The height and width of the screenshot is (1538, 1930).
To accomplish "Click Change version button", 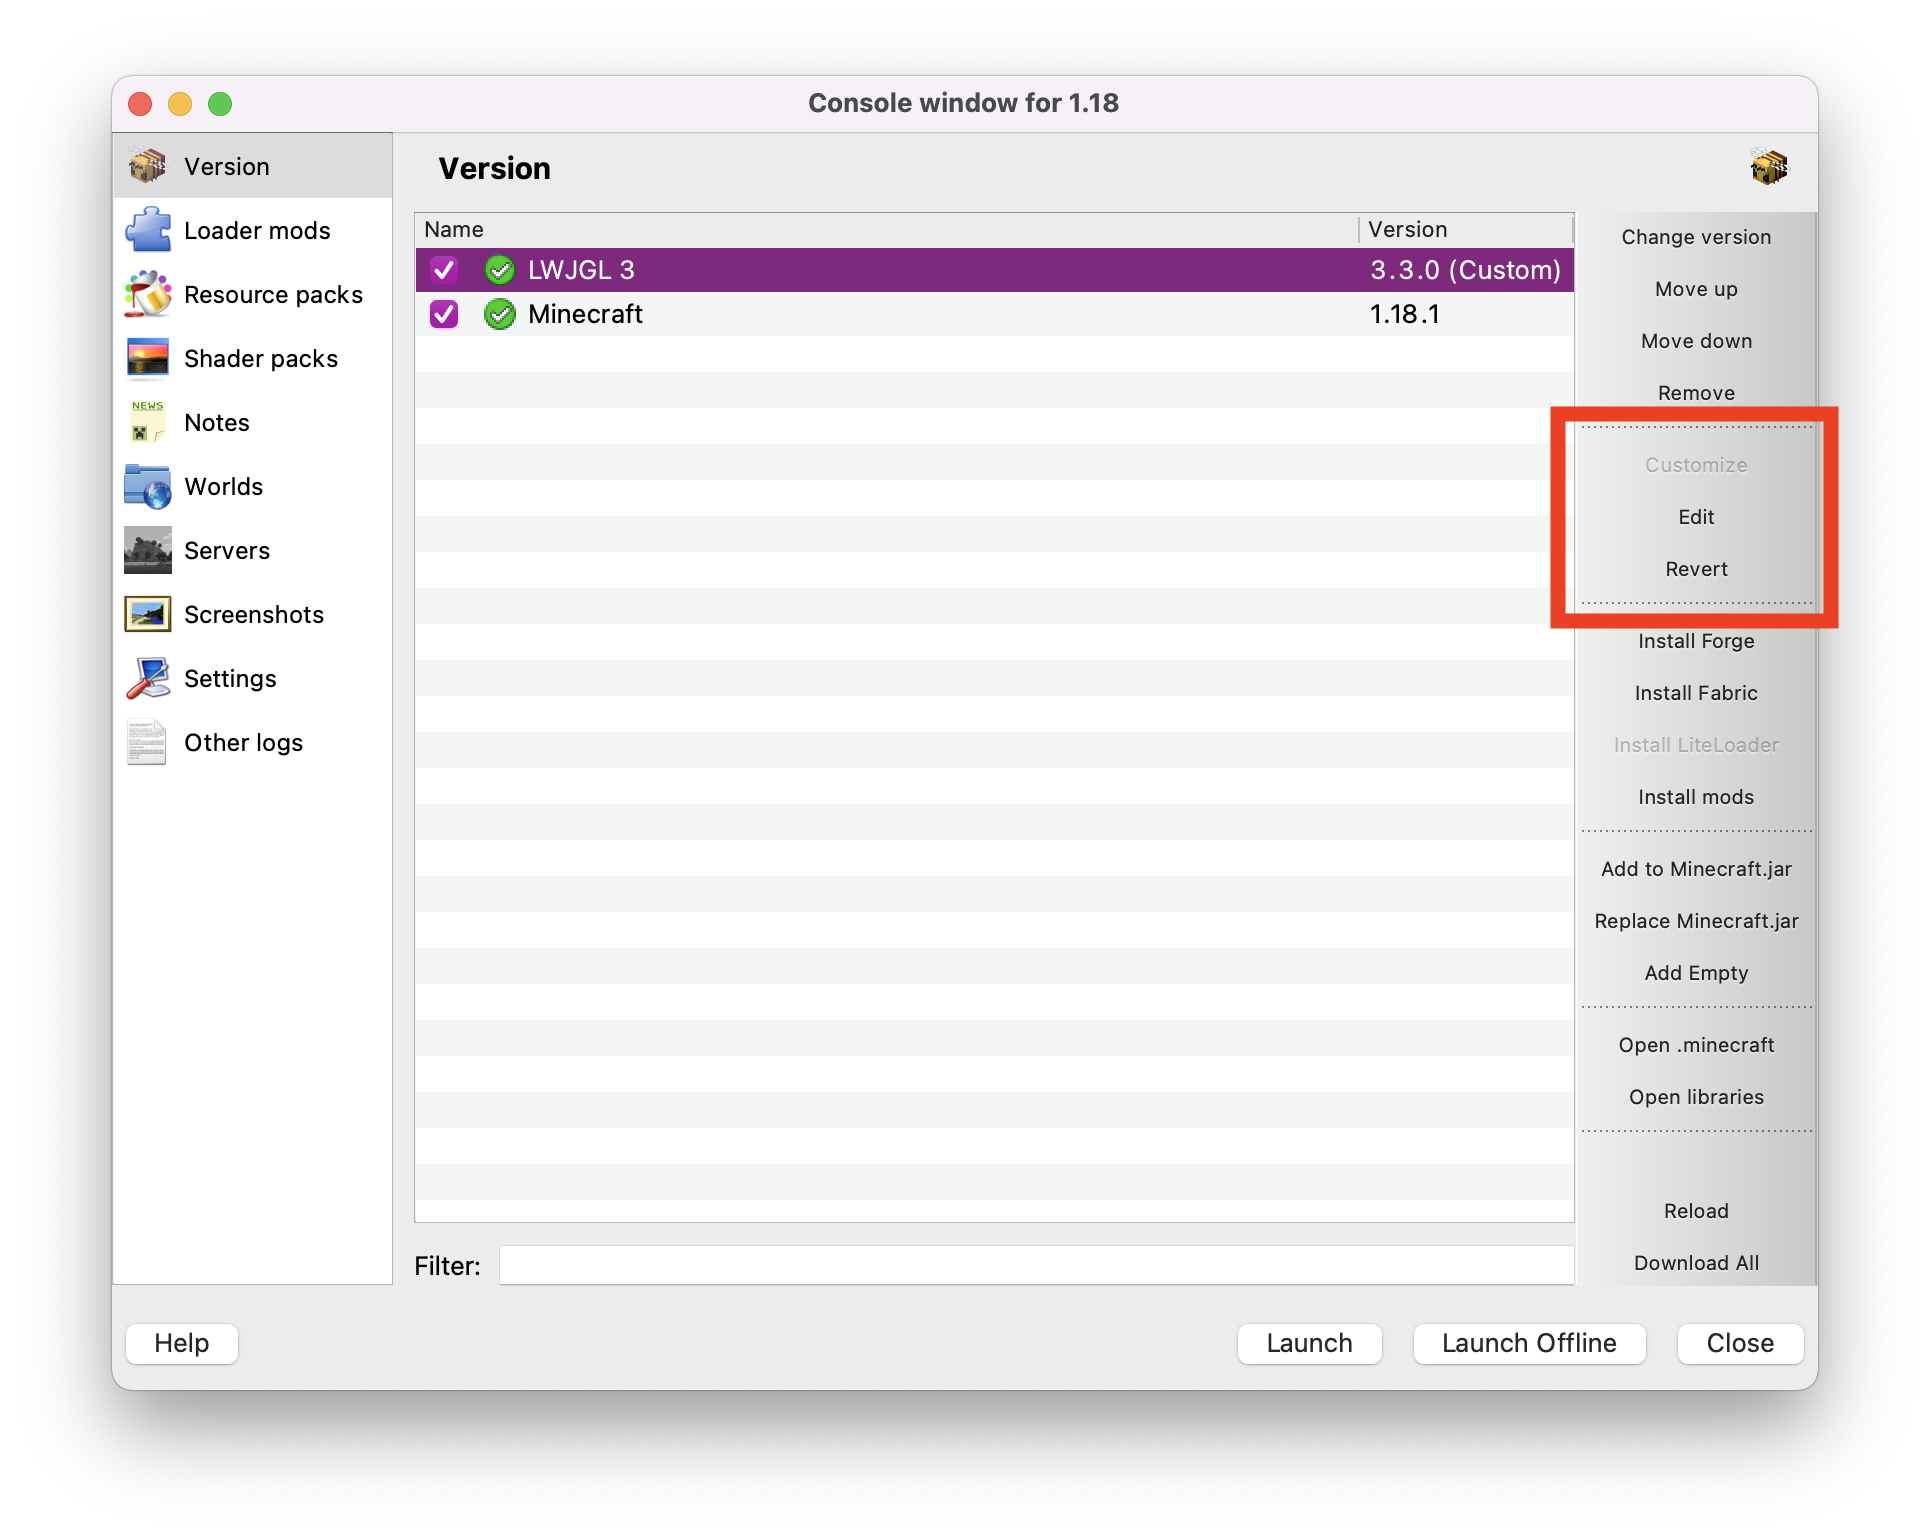I will 1696,237.
